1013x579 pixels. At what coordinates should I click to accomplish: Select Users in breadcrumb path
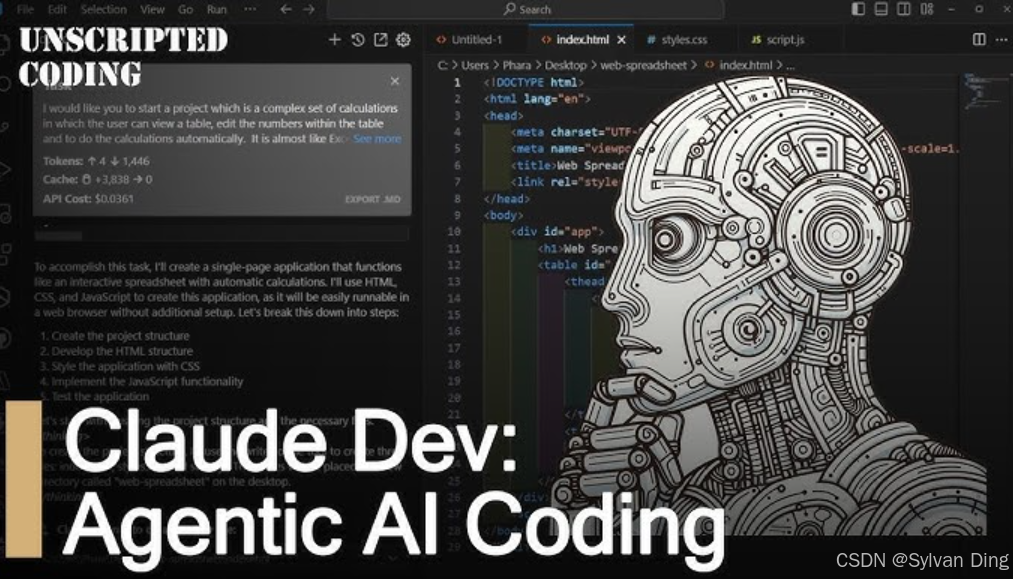475,65
